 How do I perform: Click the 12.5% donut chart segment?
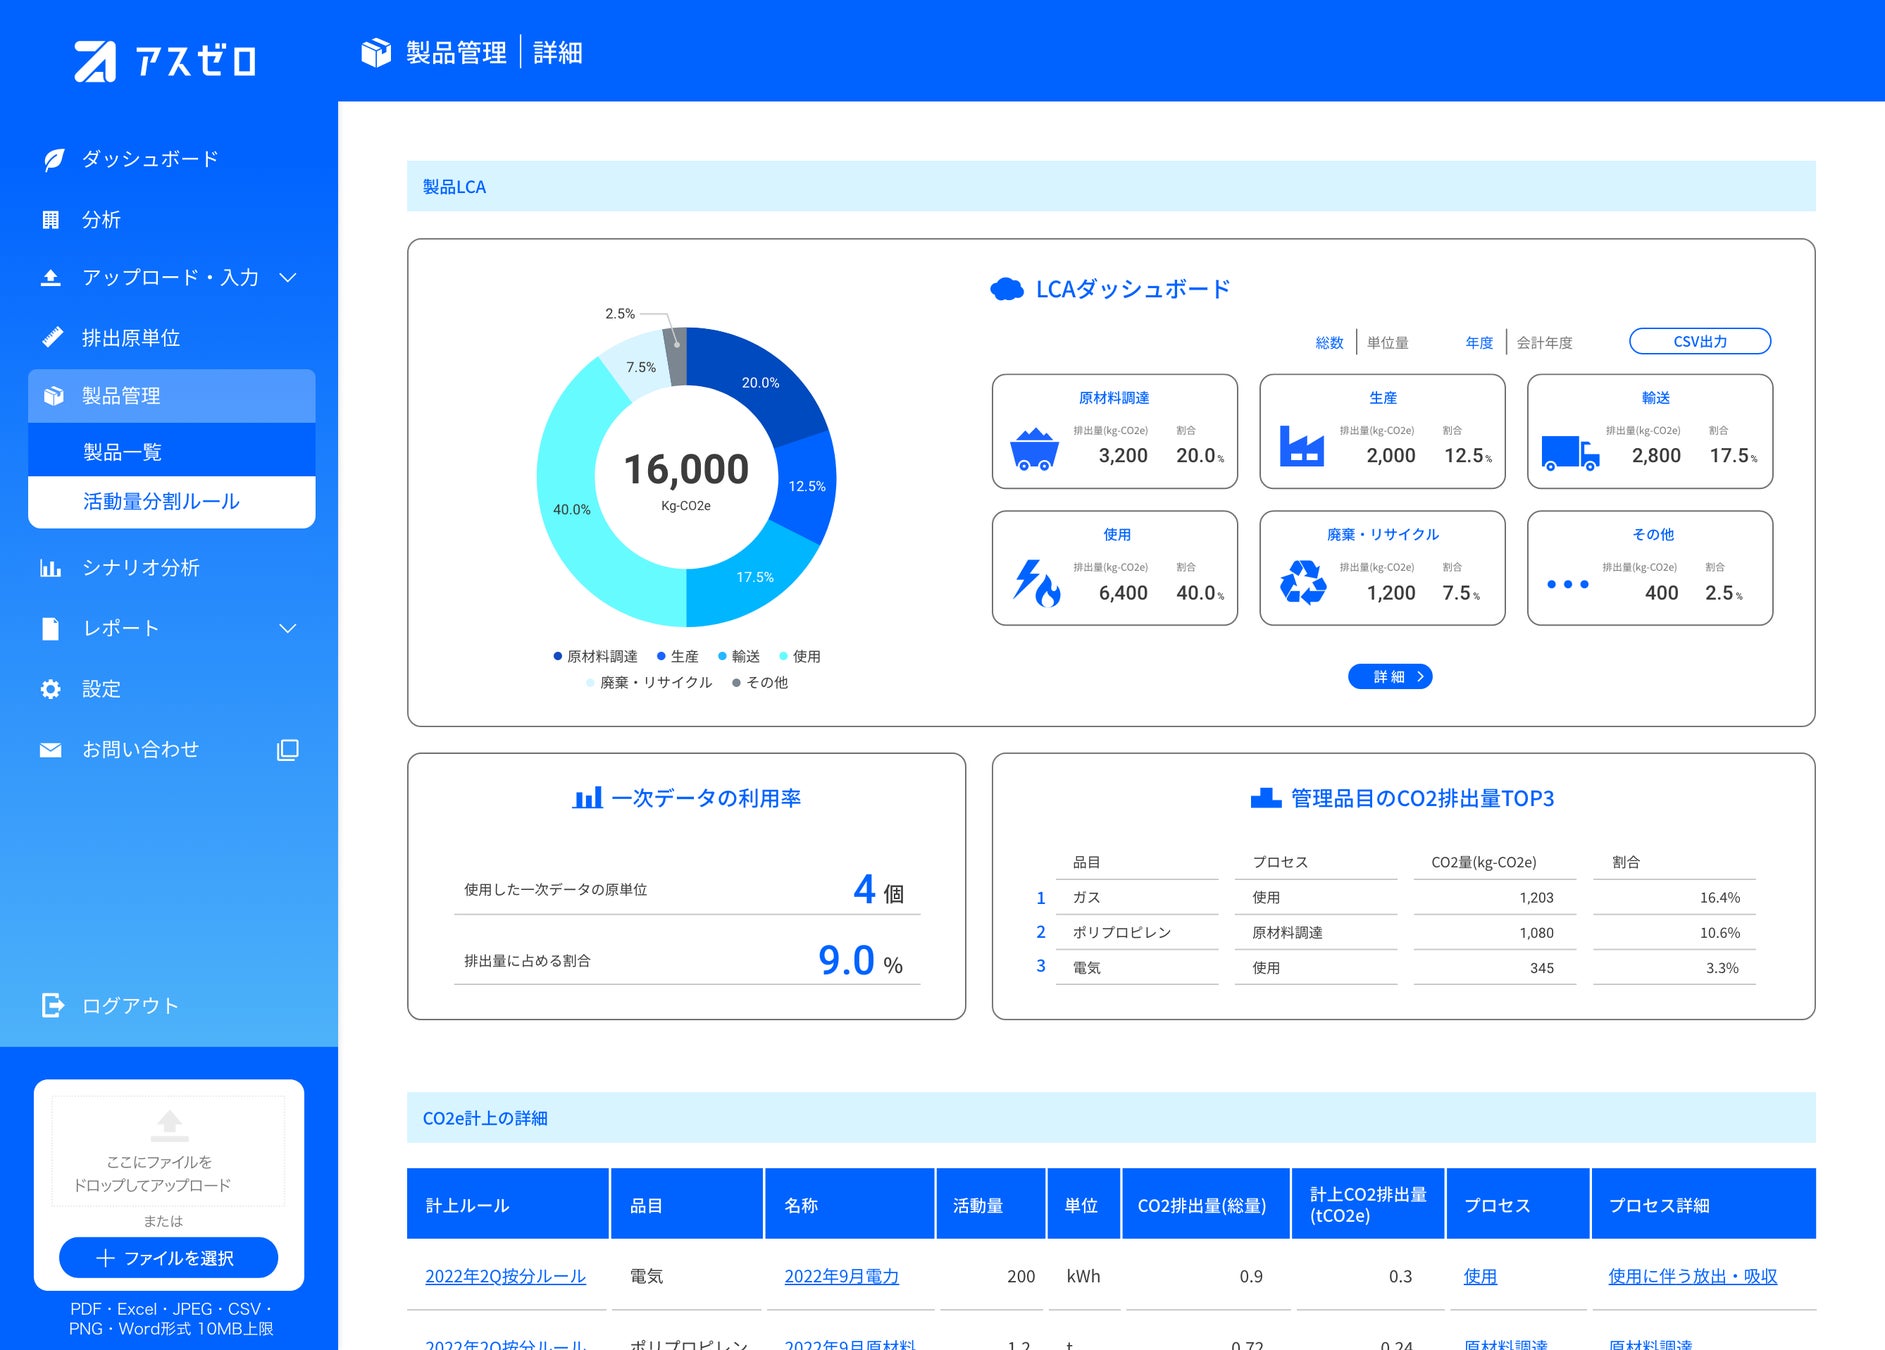[x=807, y=487]
